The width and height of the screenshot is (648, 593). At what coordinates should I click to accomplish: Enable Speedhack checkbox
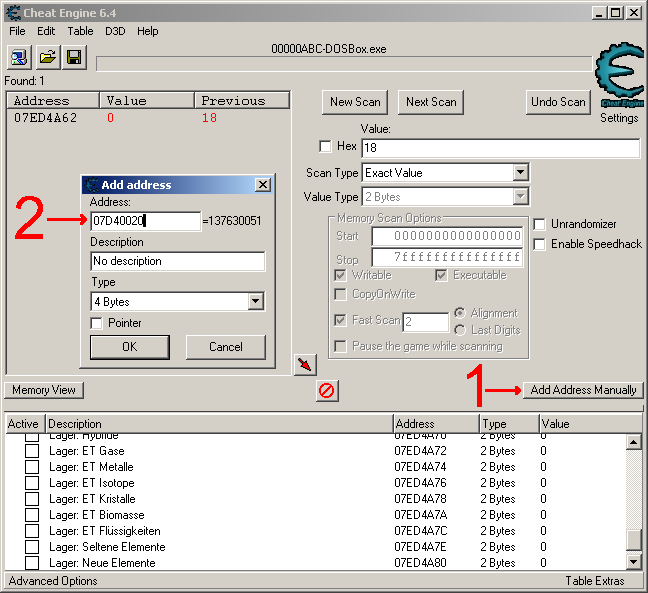[x=539, y=244]
